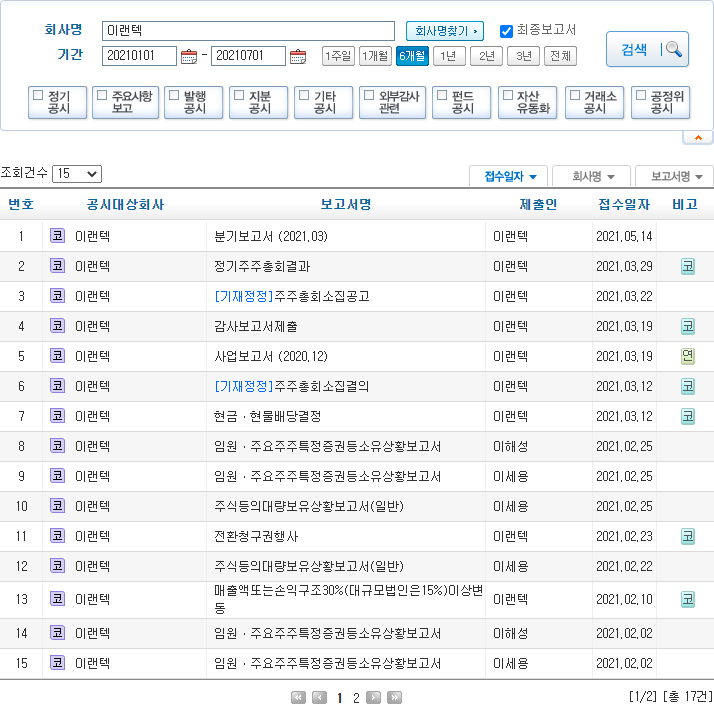Viewport: 714px width, 704px height.
Task: Check the 기타공시 filter
Action: (x=304, y=95)
